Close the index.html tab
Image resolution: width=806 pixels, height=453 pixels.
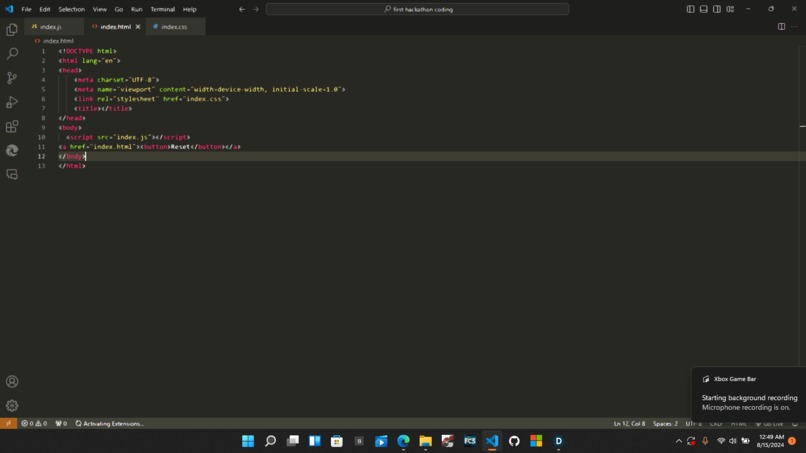138,27
